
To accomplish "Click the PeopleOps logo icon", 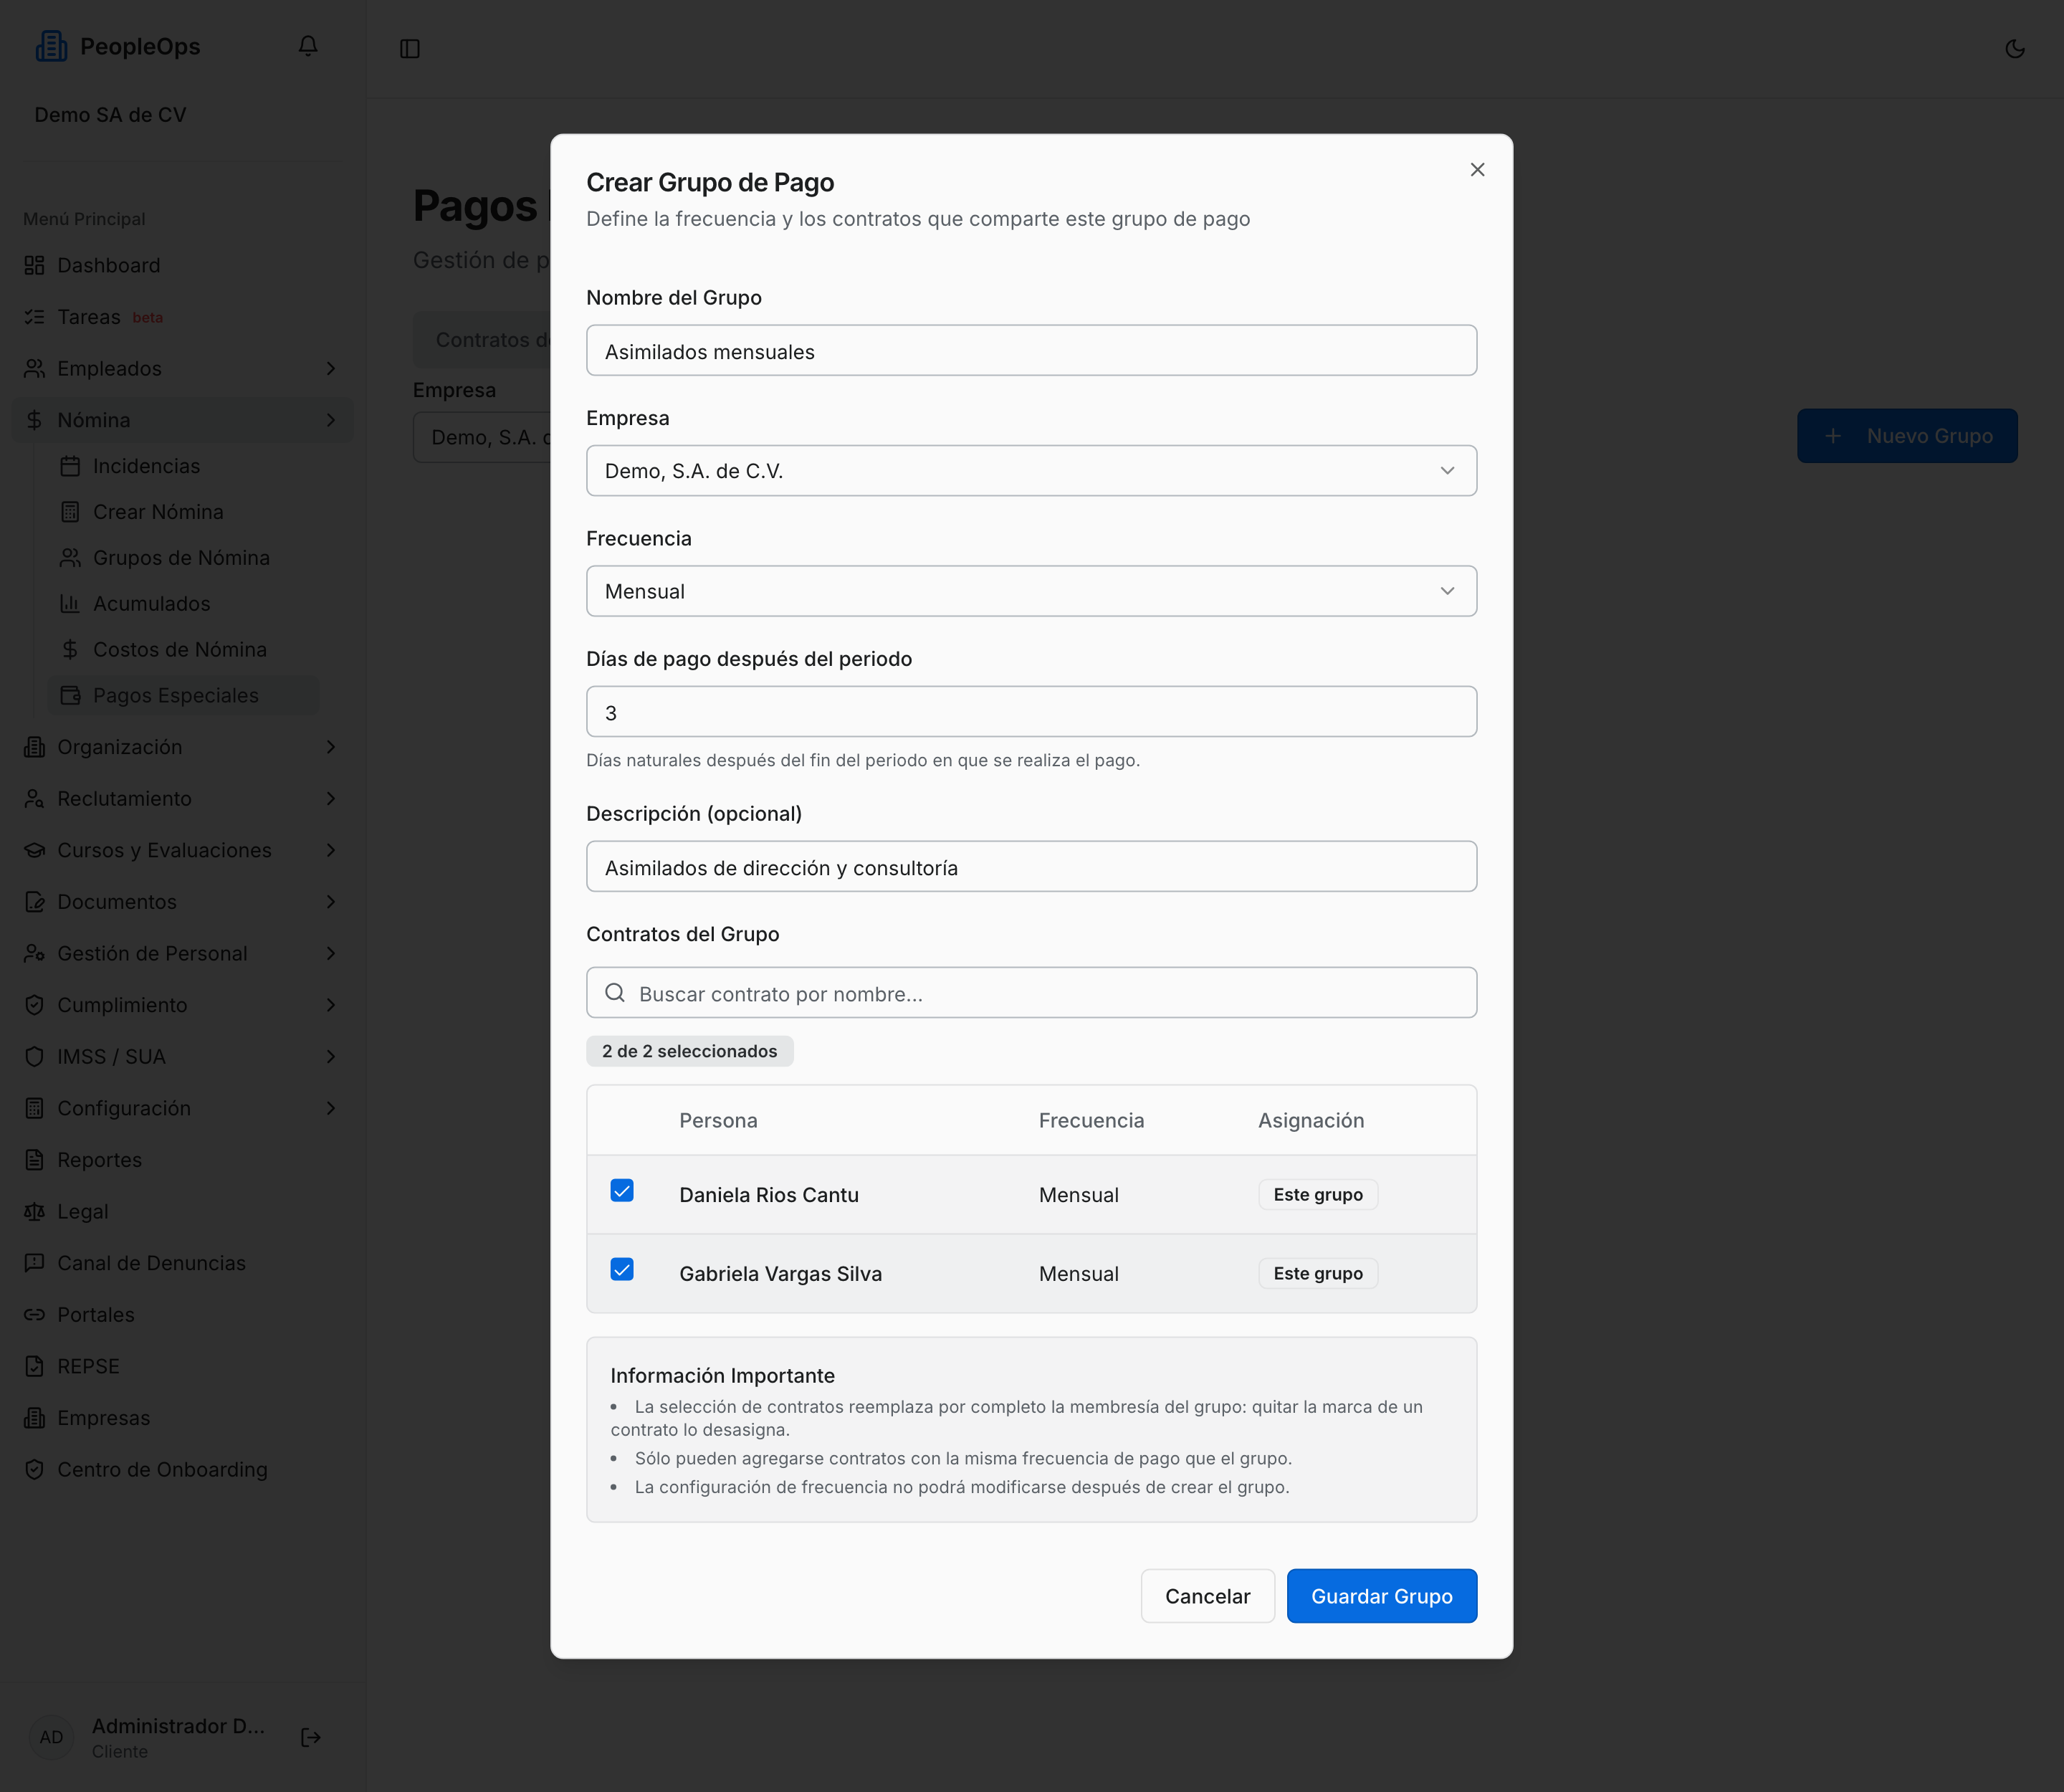I will click(x=51, y=46).
